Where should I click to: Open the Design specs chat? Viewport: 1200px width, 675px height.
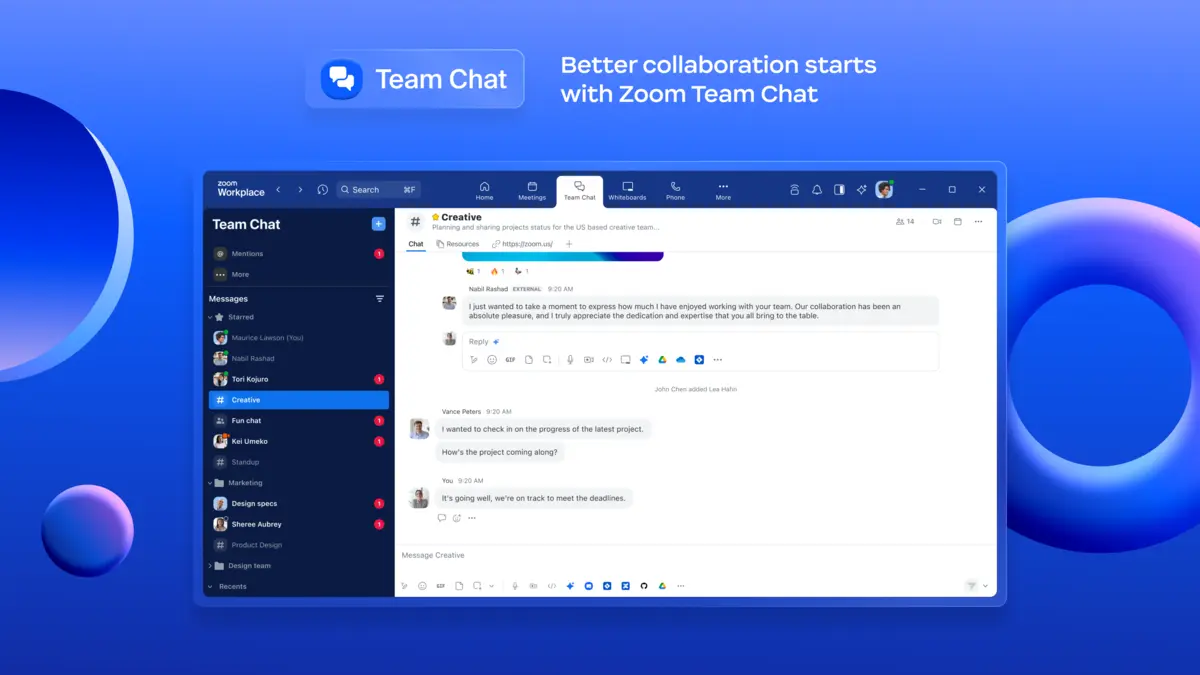pyautogui.click(x=298, y=503)
